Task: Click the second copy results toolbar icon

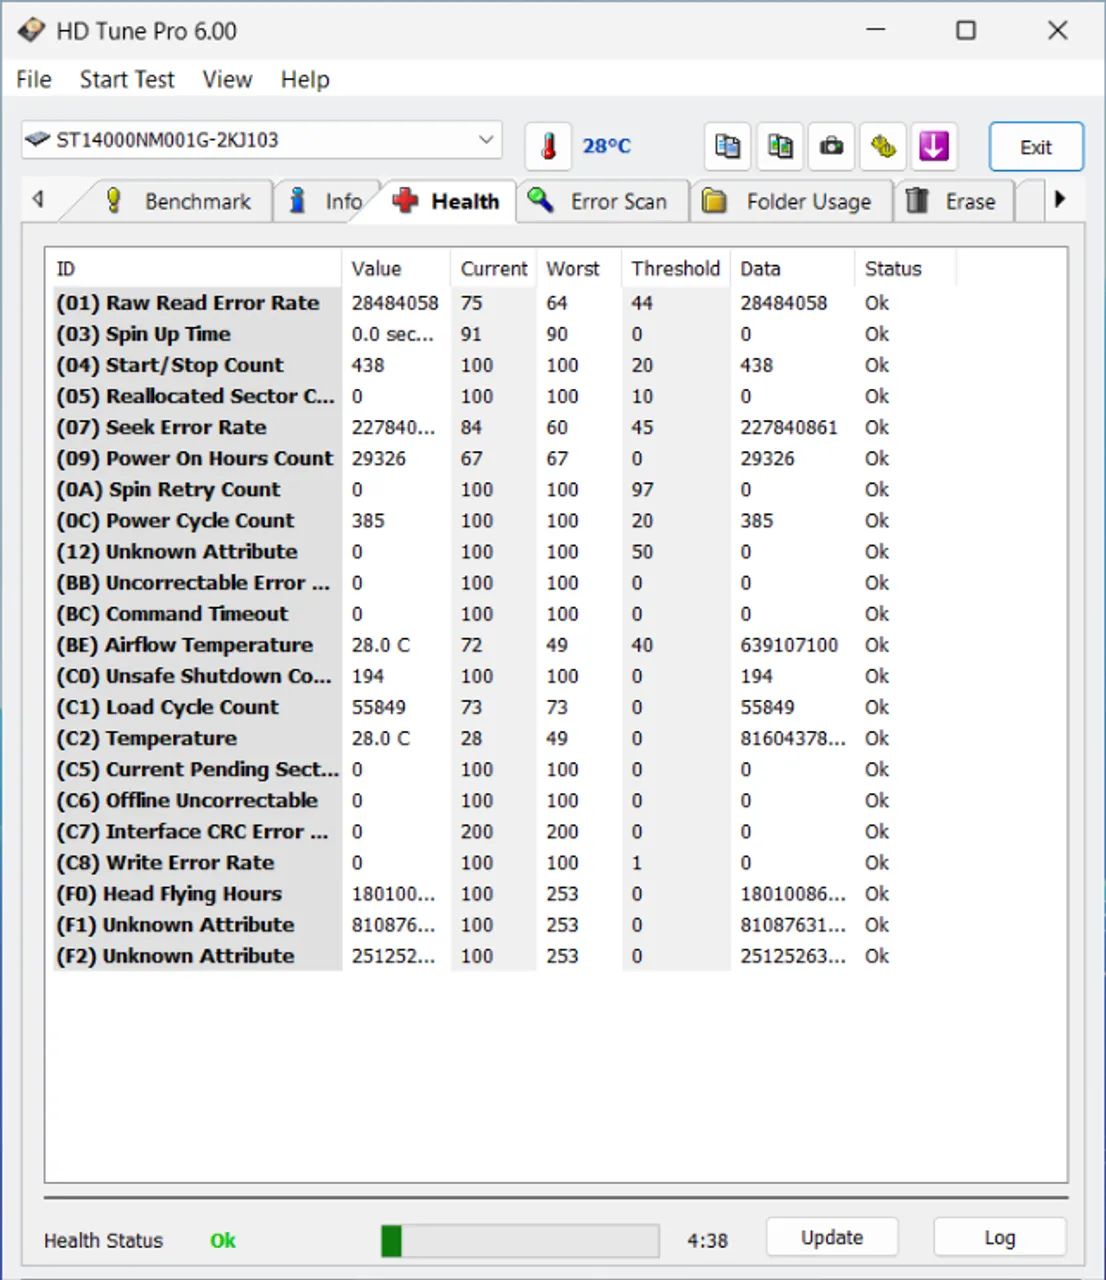Action: point(780,146)
